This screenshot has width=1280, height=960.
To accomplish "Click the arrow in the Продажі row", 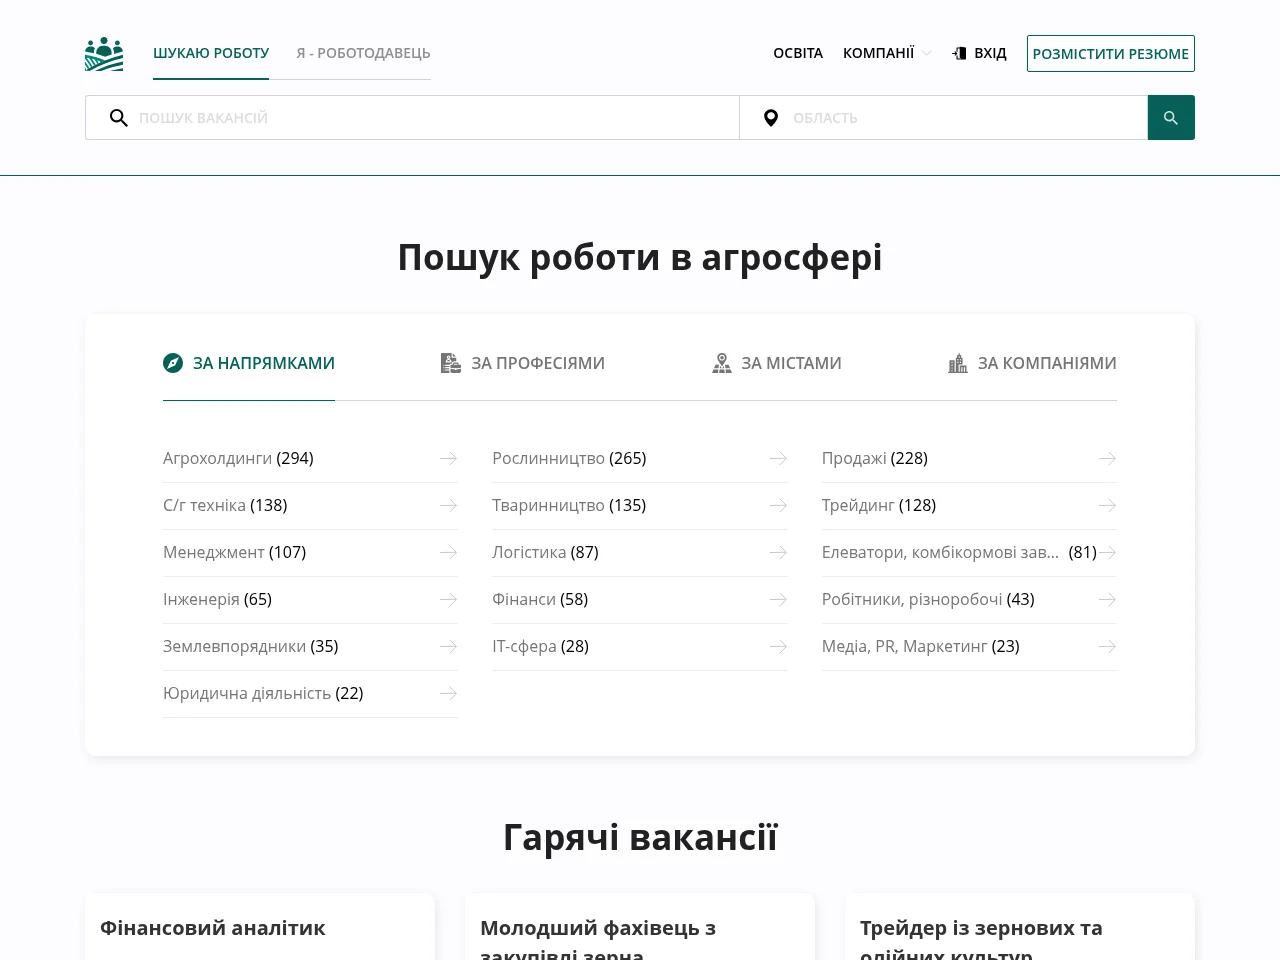I will click(x=1107, y=458).
